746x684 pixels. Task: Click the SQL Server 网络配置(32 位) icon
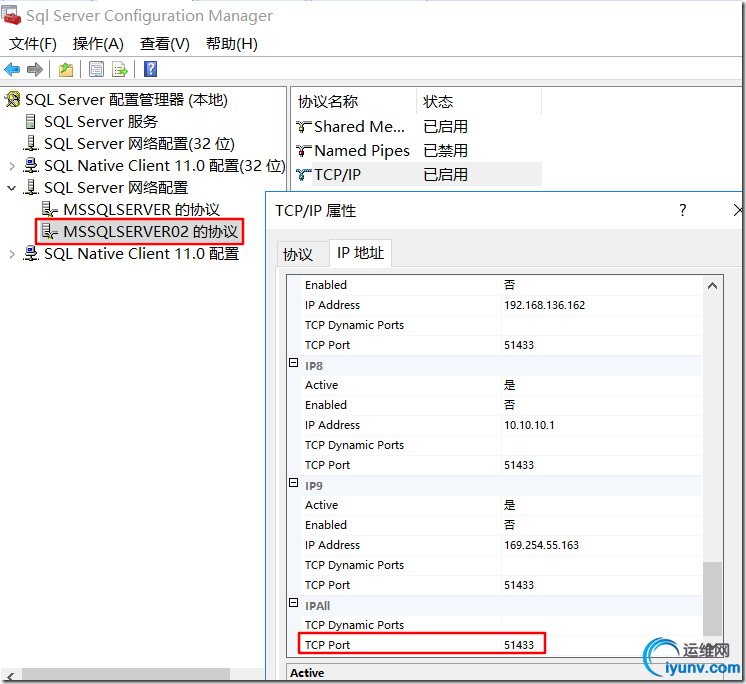click(x=30, y=144)
